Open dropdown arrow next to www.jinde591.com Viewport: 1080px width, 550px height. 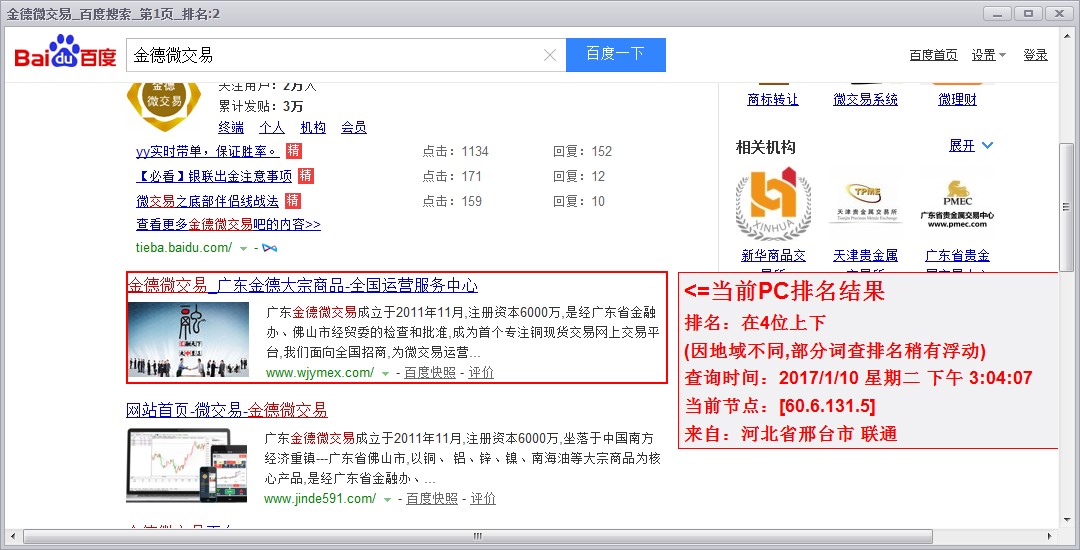[x=387, y=499]
